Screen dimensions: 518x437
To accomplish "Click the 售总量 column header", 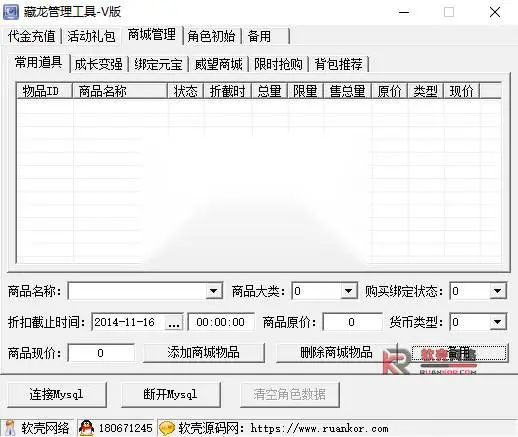I will pyautogui.click(x=348, y=91).
